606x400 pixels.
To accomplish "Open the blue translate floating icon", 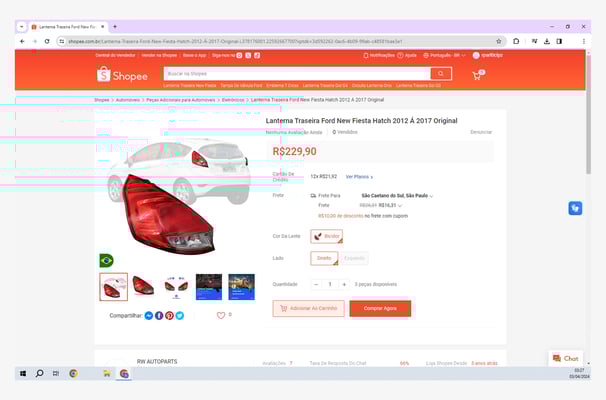I will coord(575,208).
